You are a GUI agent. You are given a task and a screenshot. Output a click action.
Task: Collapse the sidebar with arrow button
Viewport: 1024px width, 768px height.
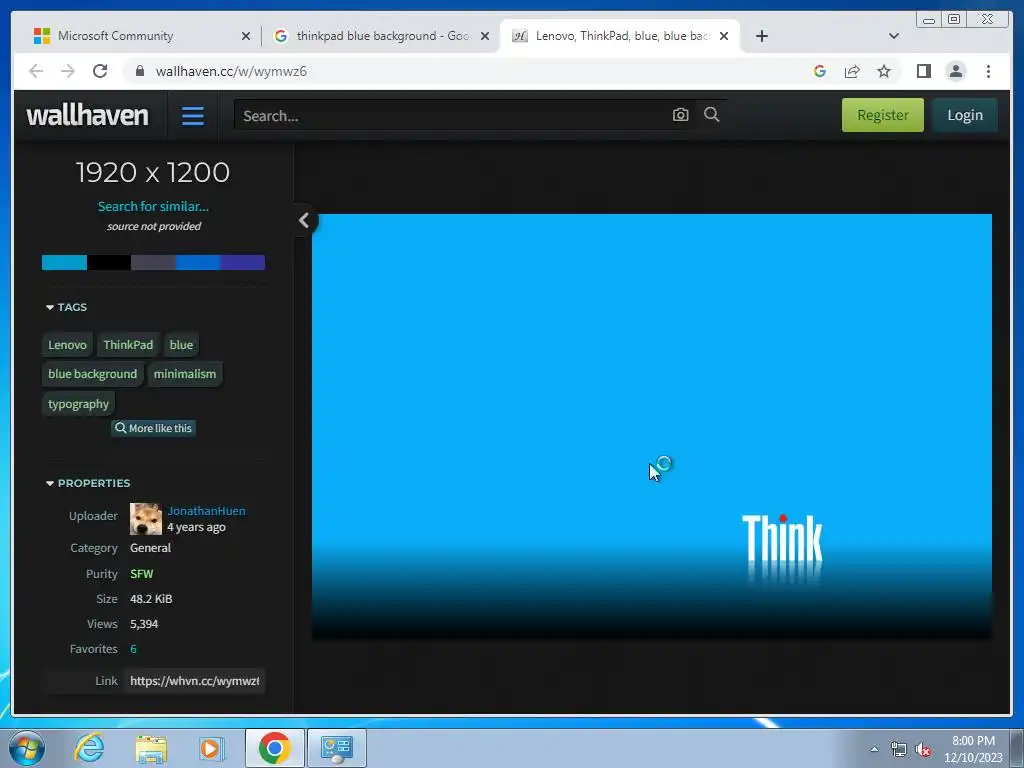304,220
